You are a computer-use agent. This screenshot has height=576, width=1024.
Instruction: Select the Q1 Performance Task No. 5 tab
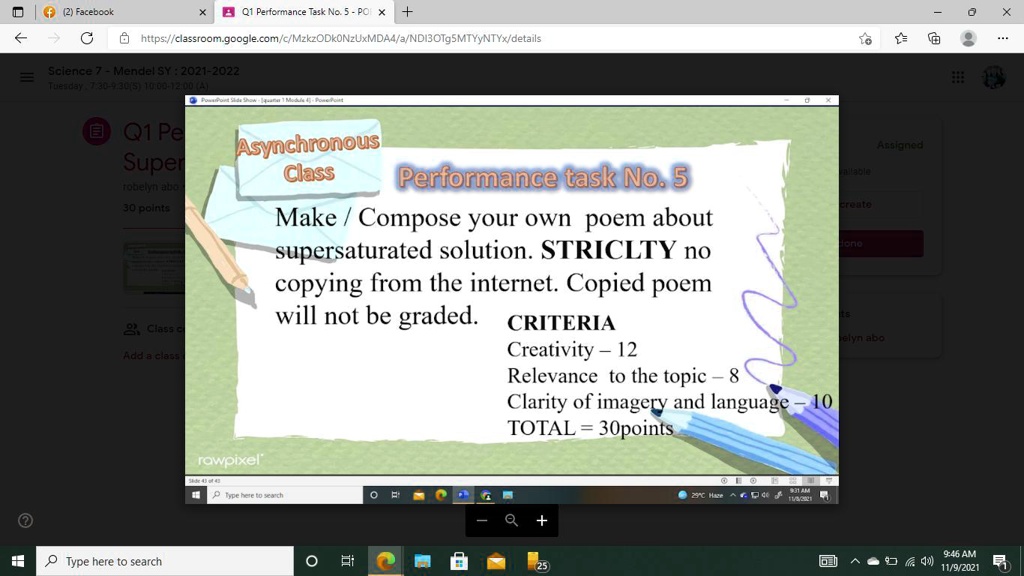point(304,12)
